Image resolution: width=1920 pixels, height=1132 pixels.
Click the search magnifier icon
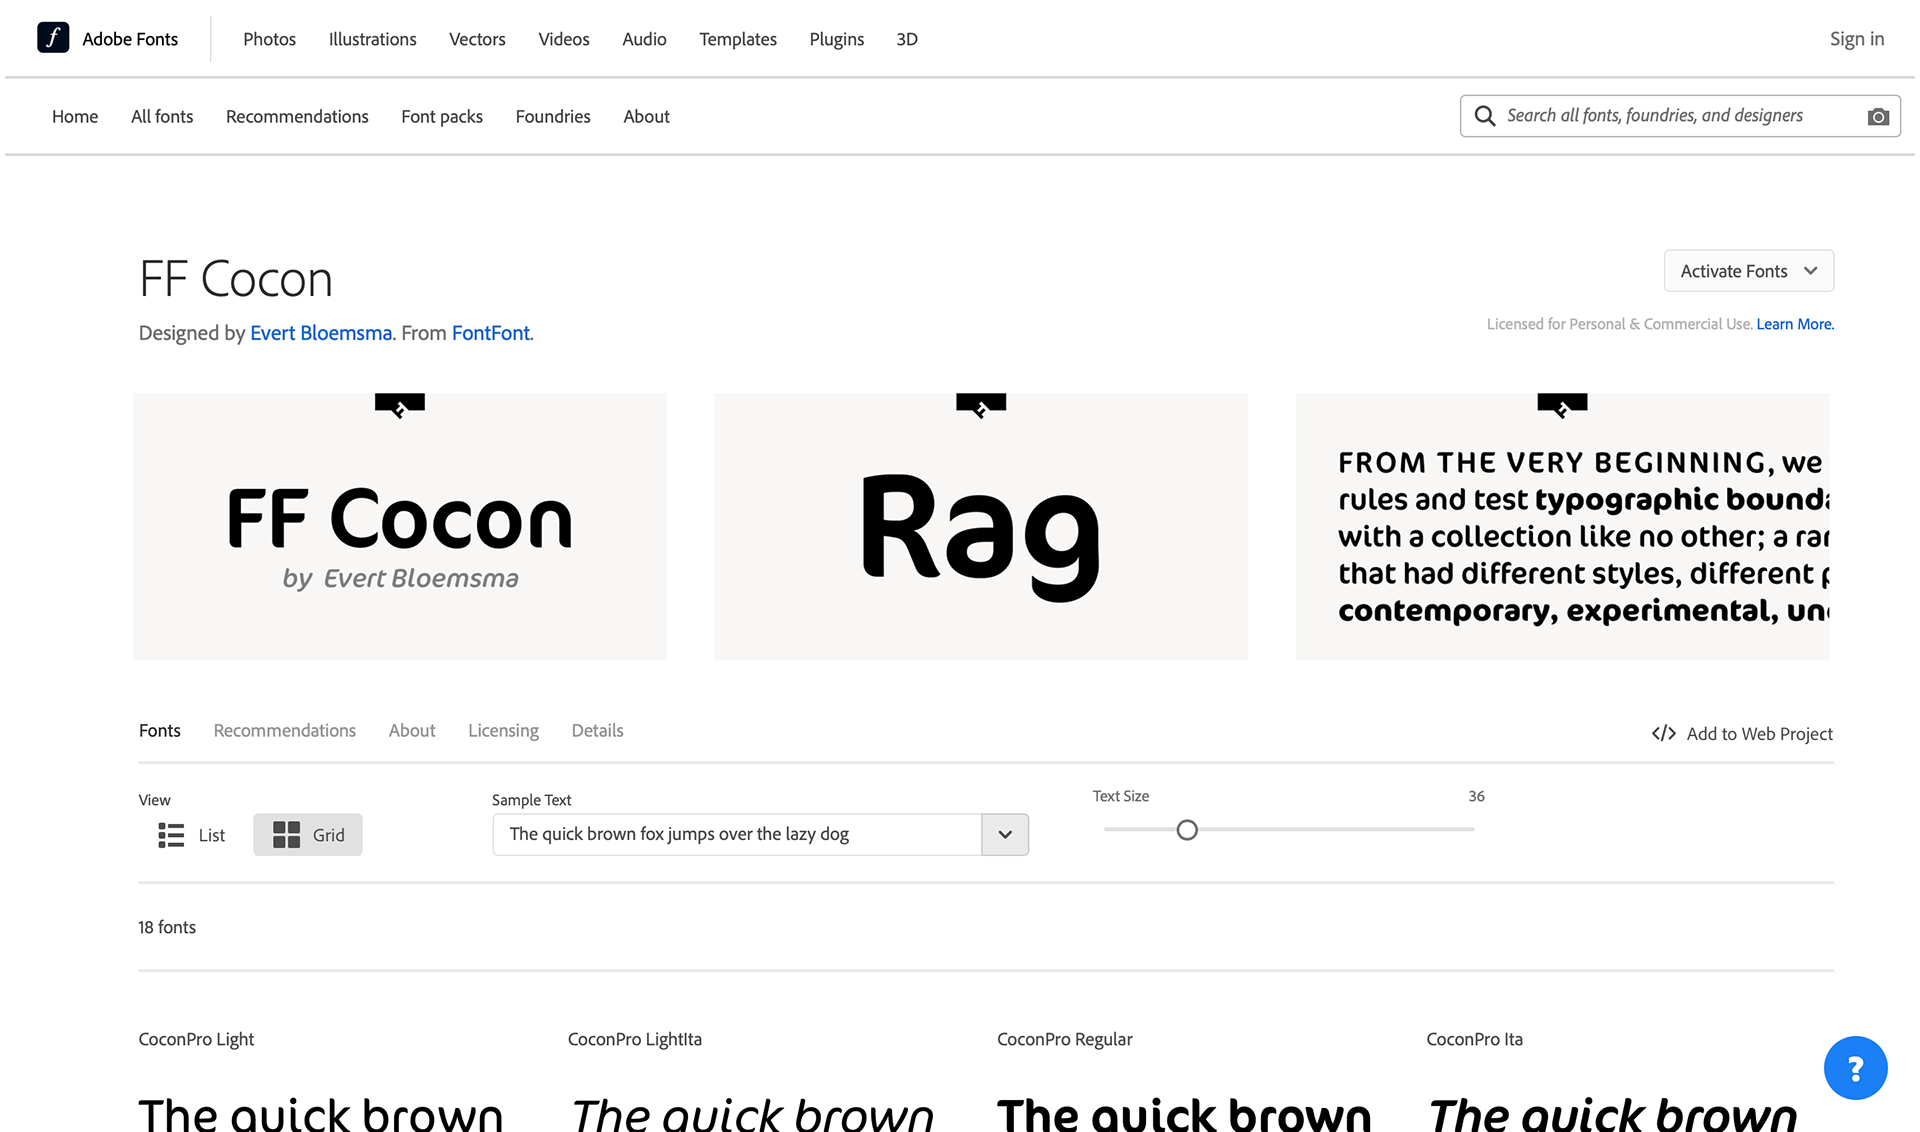[1485, 116]
